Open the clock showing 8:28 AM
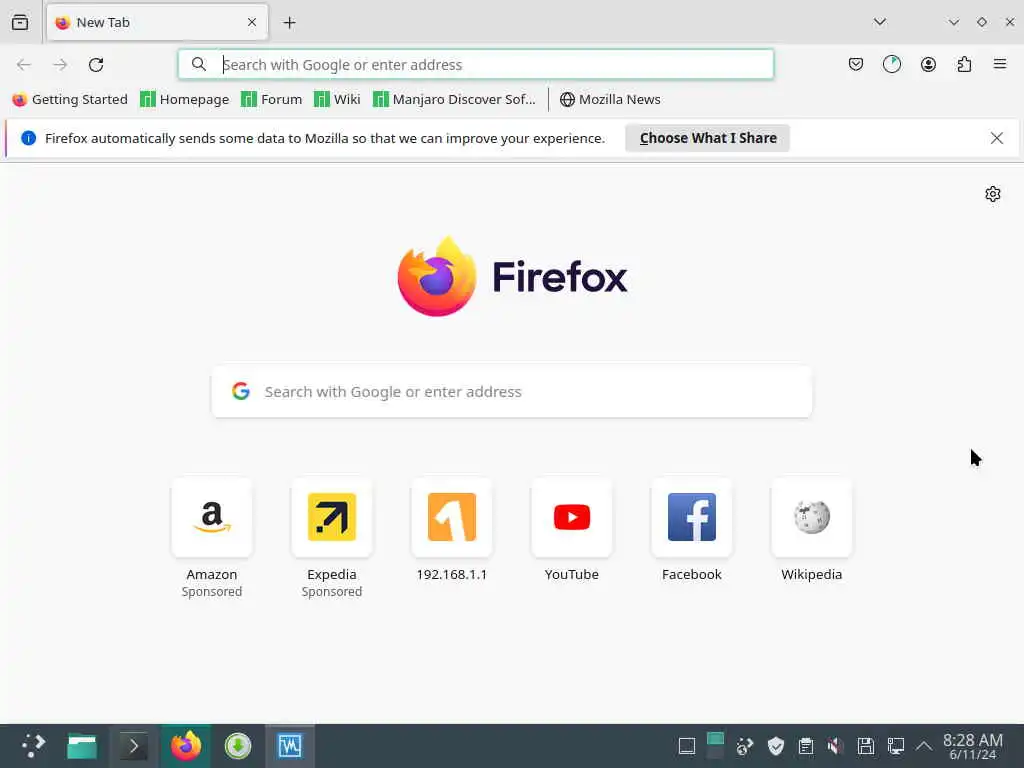The image size is (1024, 768). pyautogui.click(x=972, y=746)
